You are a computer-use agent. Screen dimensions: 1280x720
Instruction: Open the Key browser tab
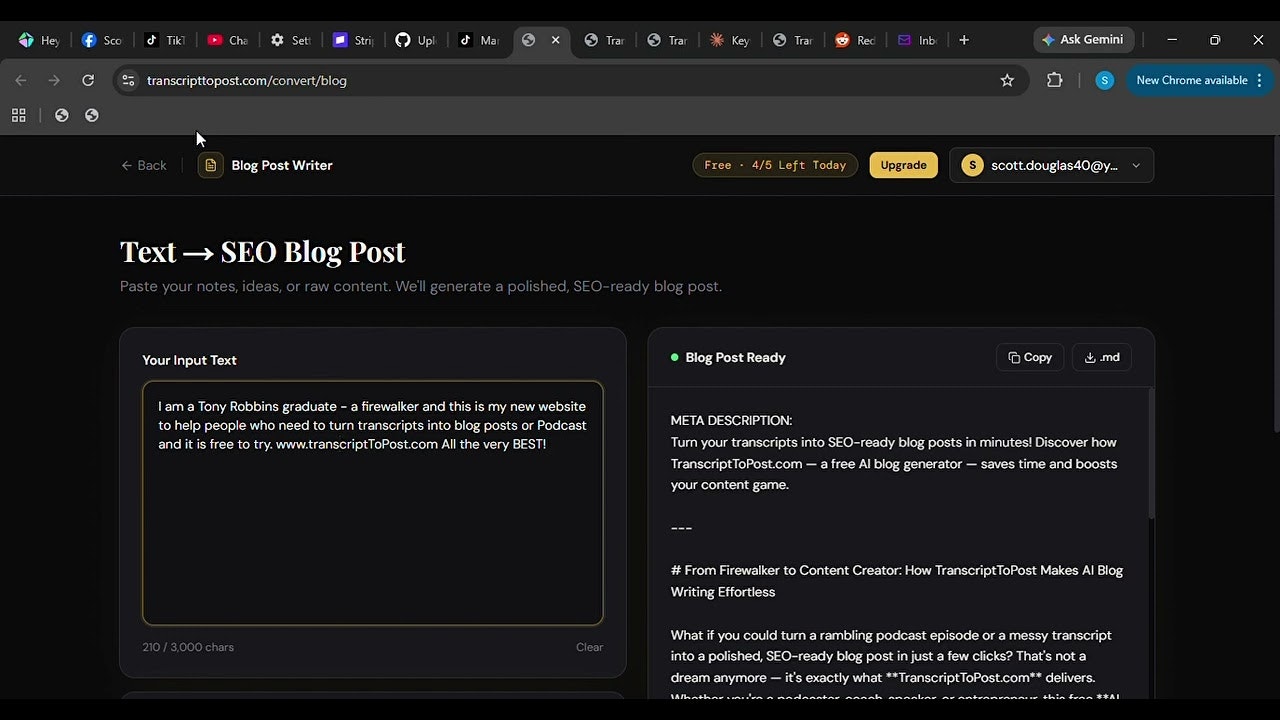coord(729,40)
